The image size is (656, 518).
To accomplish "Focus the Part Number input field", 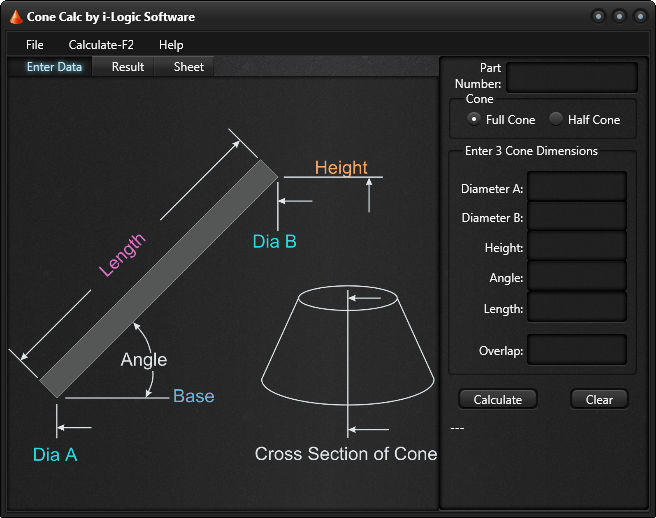I will 572,77.
